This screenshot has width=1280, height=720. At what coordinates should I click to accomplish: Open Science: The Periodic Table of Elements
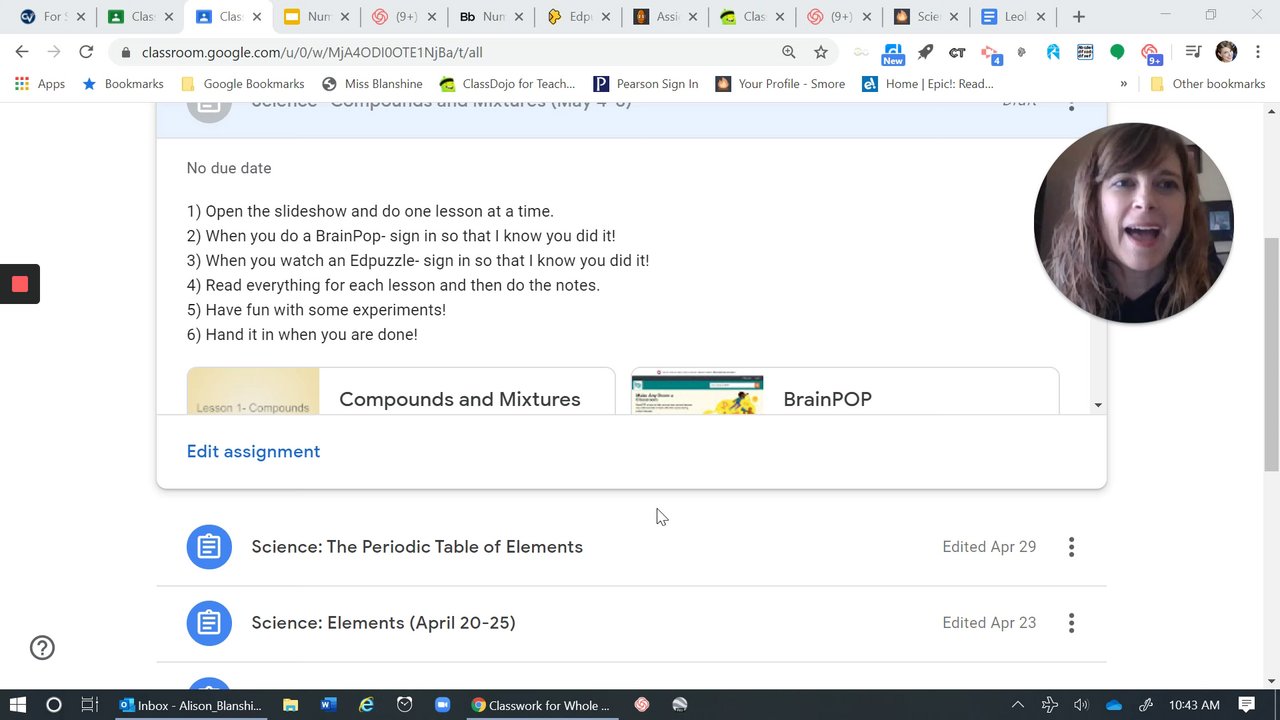[417, 547]
